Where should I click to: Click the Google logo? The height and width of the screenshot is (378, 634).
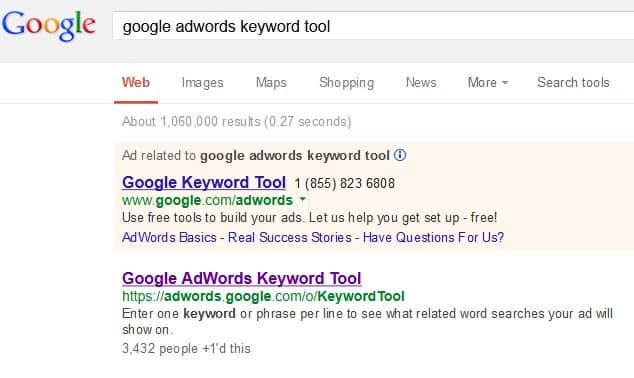49,25
